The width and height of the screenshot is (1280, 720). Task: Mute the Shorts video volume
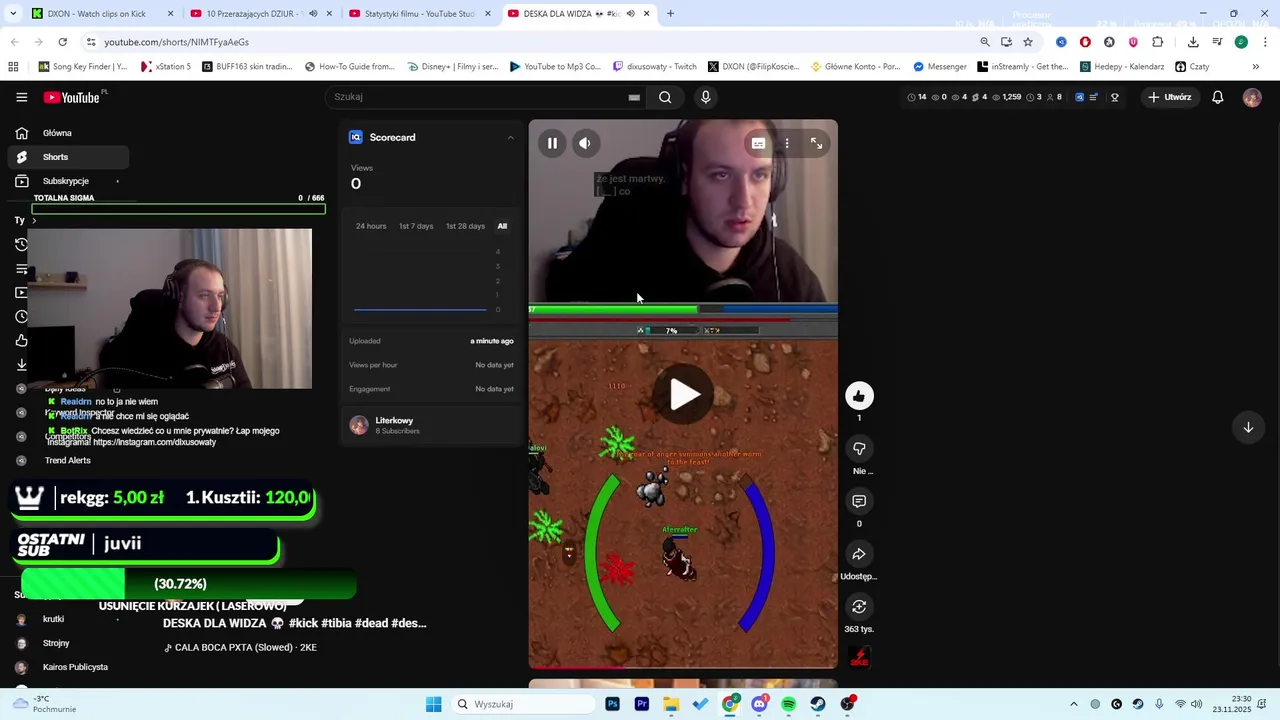tap(585, 143)
